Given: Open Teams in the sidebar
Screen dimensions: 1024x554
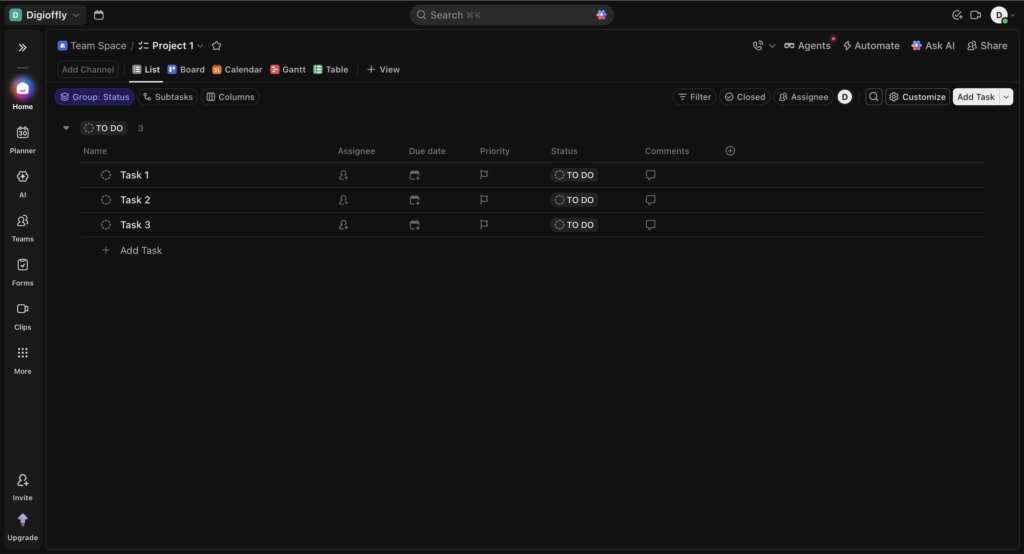Looking at the screenshot, I should (22, 228).
